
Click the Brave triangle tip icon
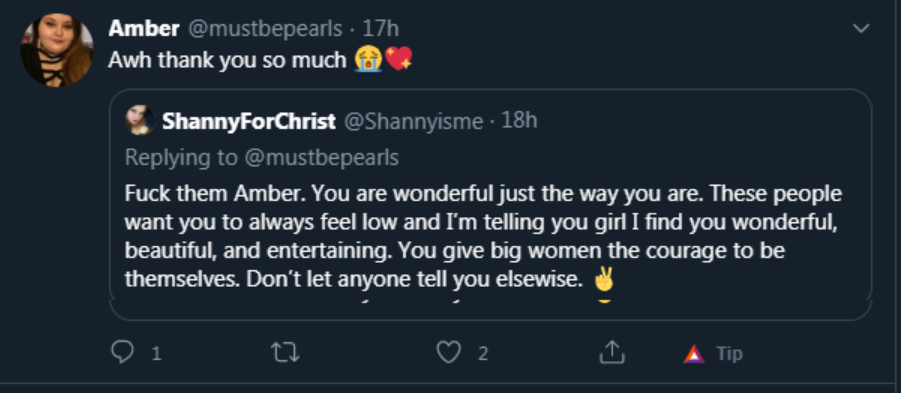694,353
